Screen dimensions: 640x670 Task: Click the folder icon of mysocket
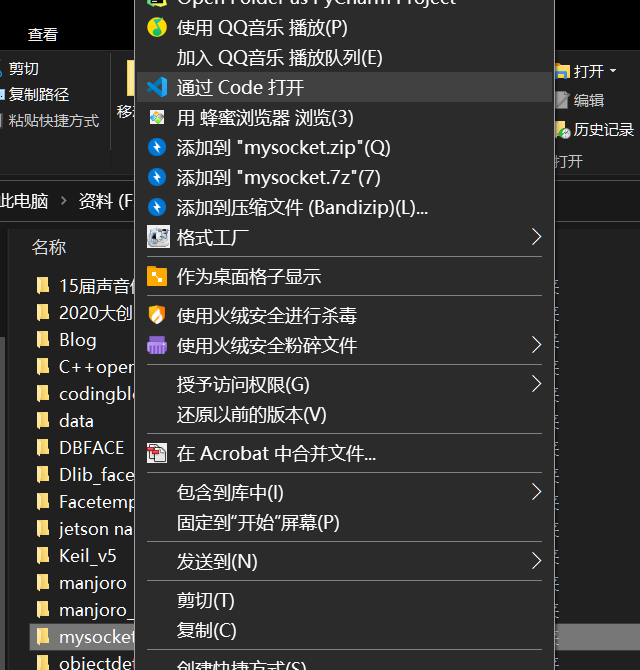43,637
